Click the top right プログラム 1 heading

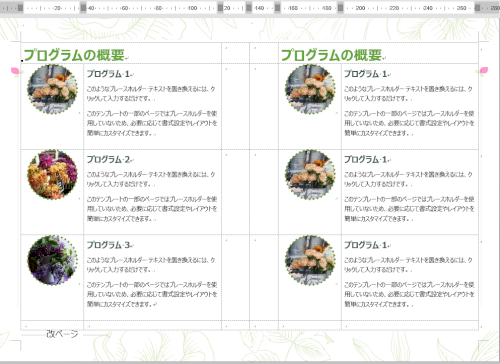tap(366, 74)
